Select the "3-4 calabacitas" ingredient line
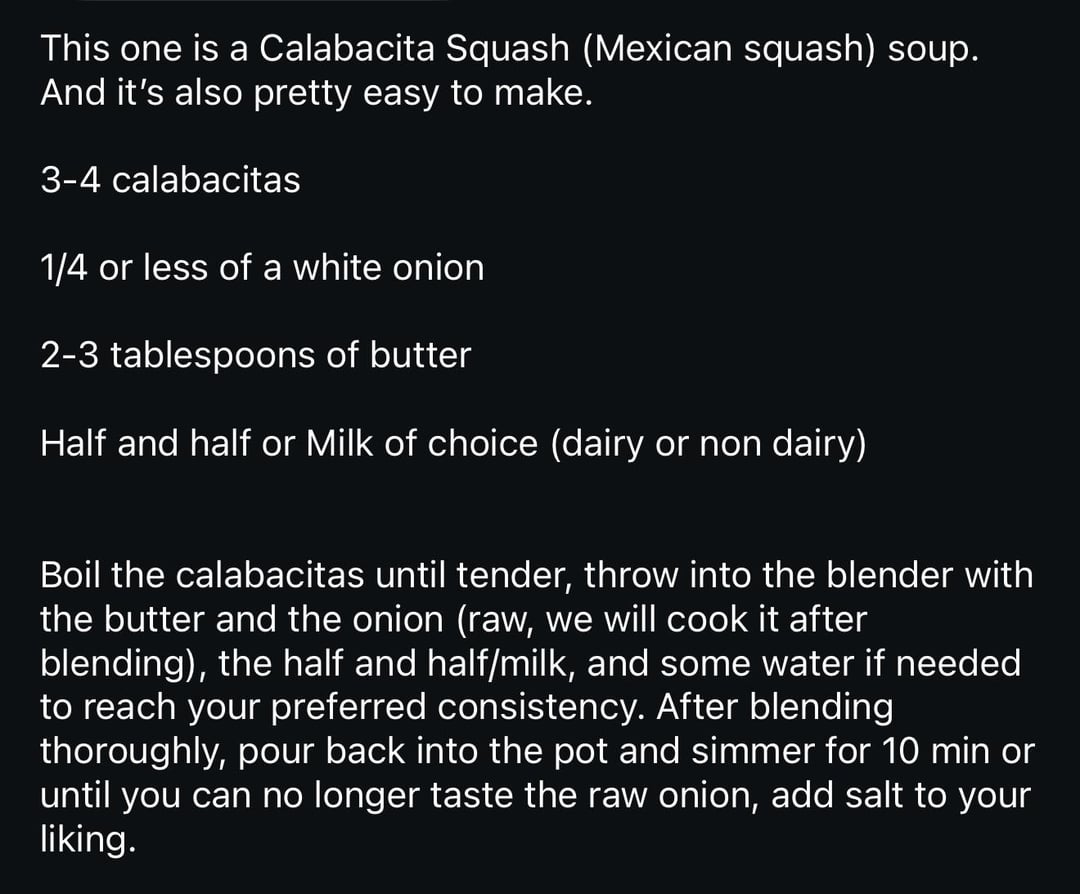The image size is (1080, 894). (170, 181)
